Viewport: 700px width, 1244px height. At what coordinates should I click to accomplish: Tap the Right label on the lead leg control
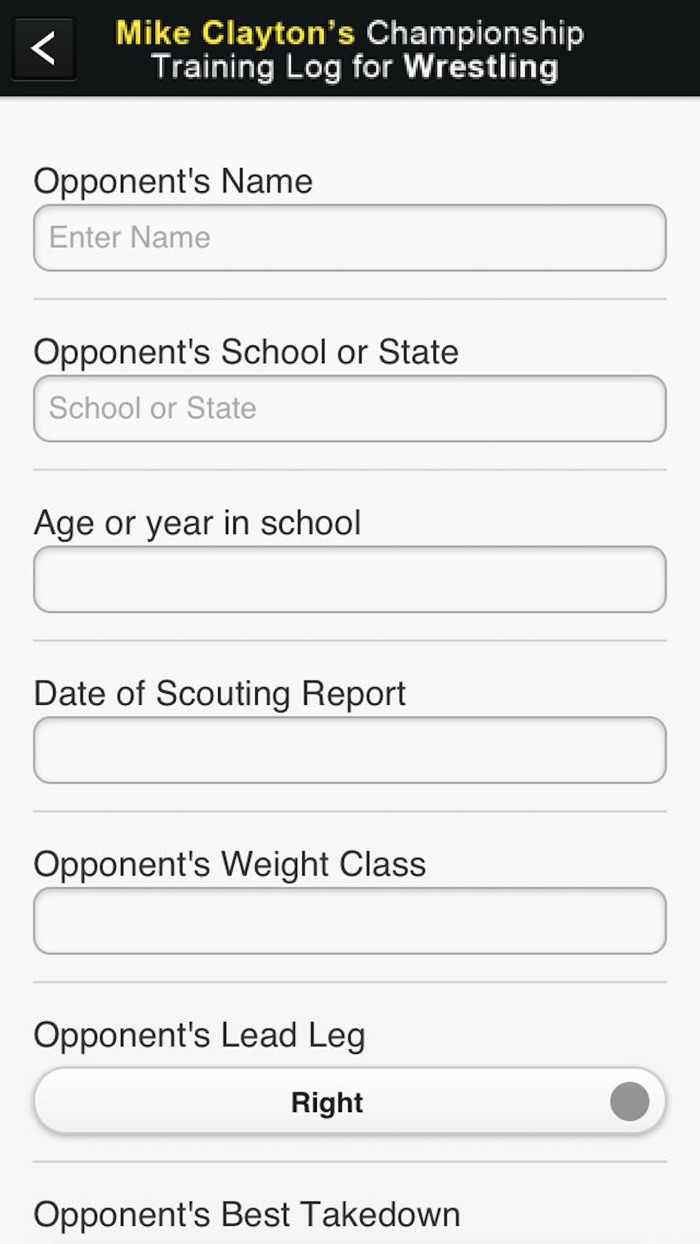[325, 1101]
